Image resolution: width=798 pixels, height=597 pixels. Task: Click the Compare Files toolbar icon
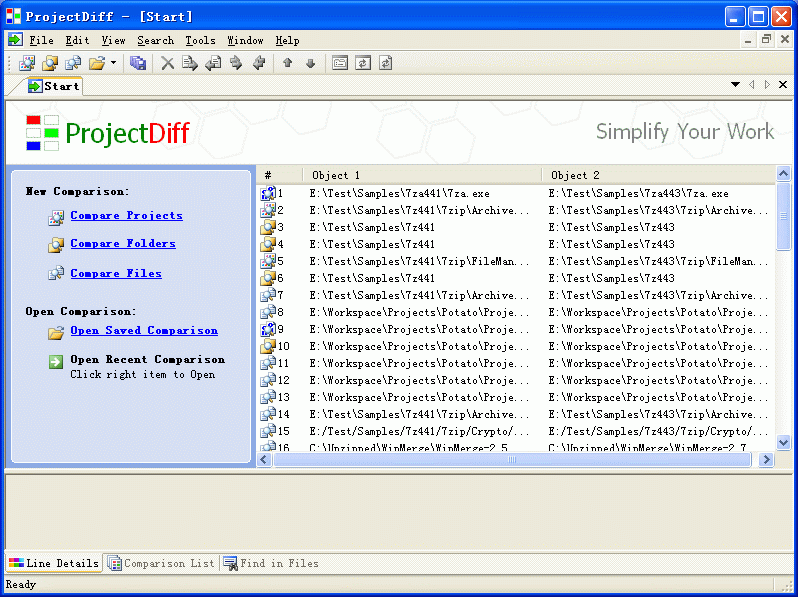tap(73, 63)
